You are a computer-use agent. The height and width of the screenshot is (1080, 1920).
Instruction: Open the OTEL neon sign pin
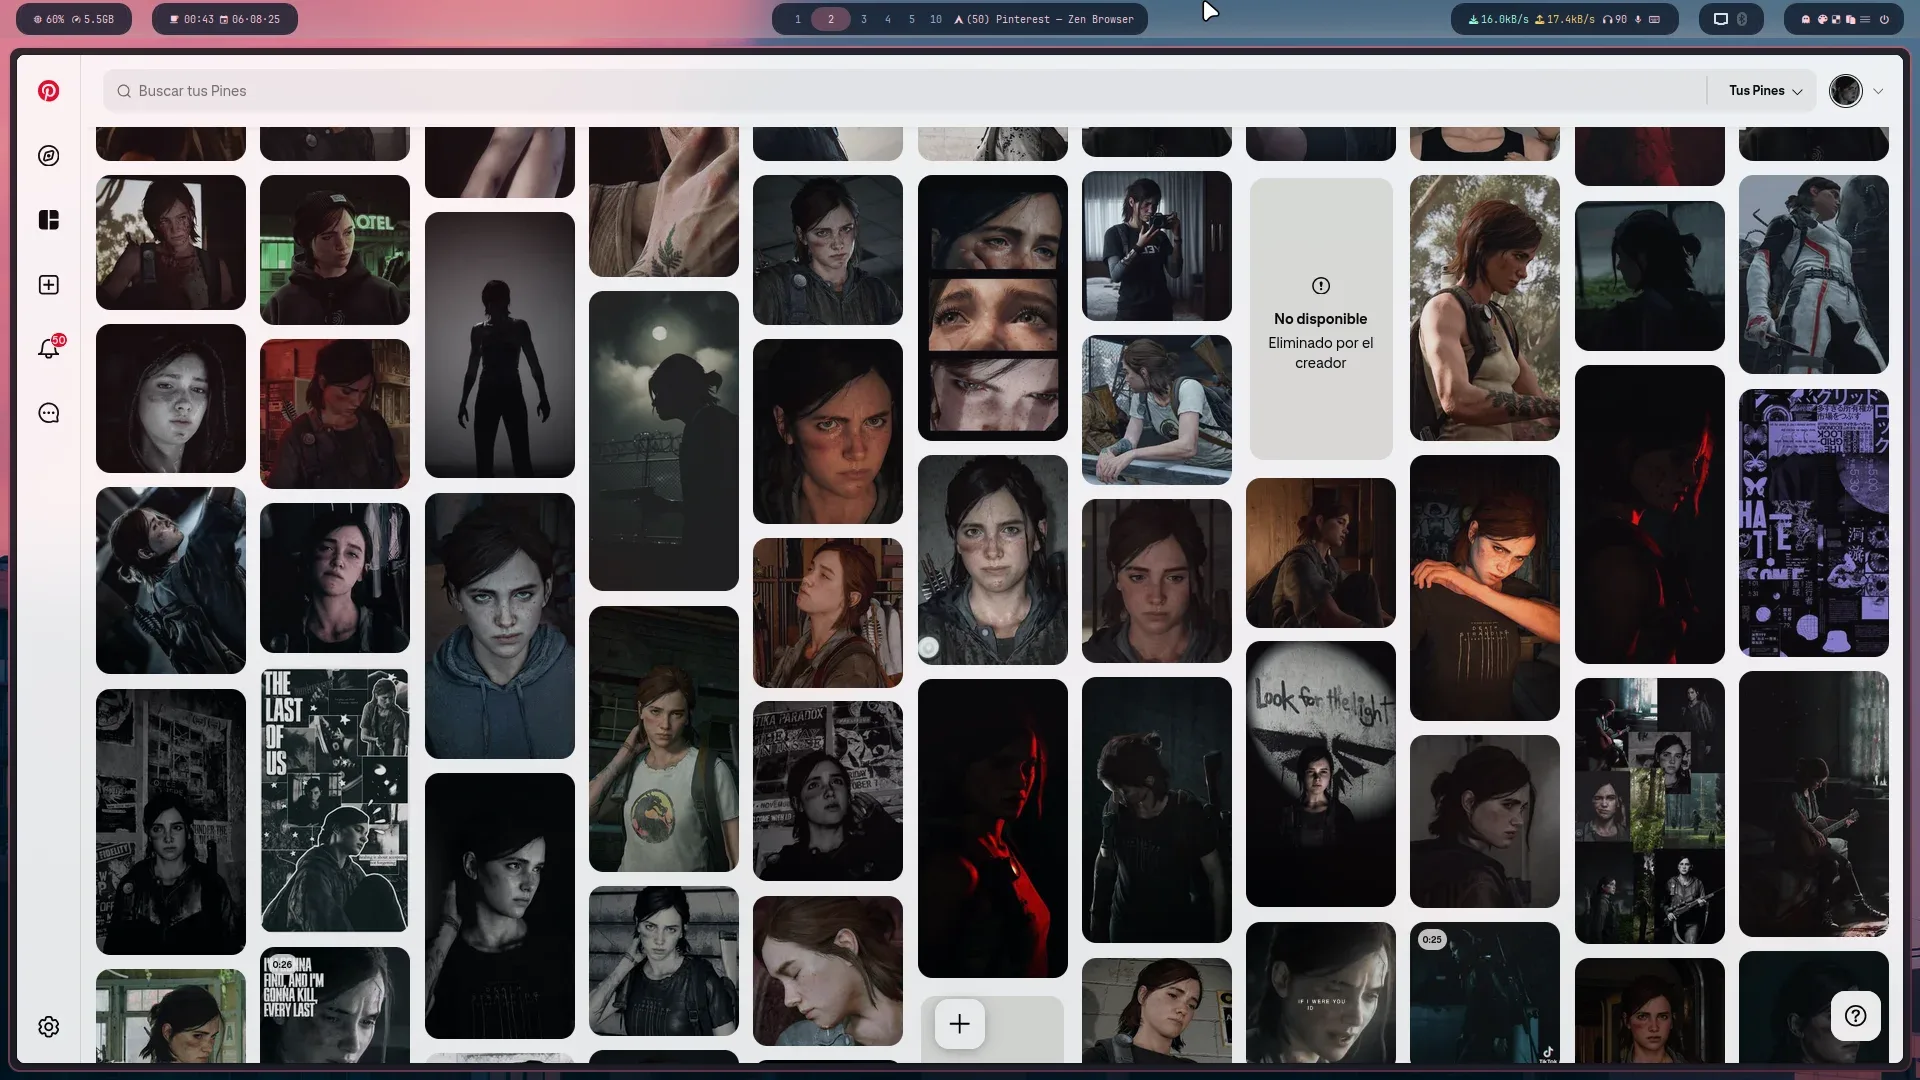[335, 250]
